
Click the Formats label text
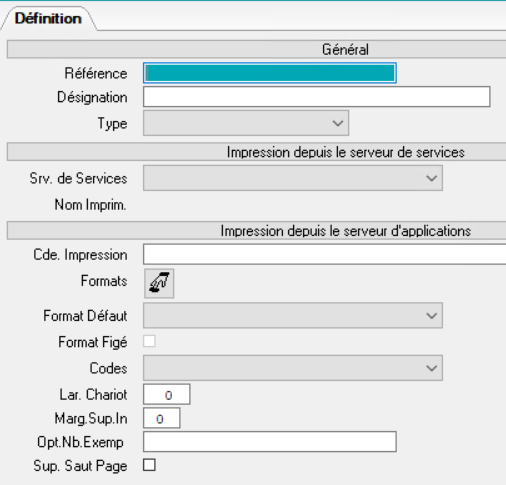point(104,281)
